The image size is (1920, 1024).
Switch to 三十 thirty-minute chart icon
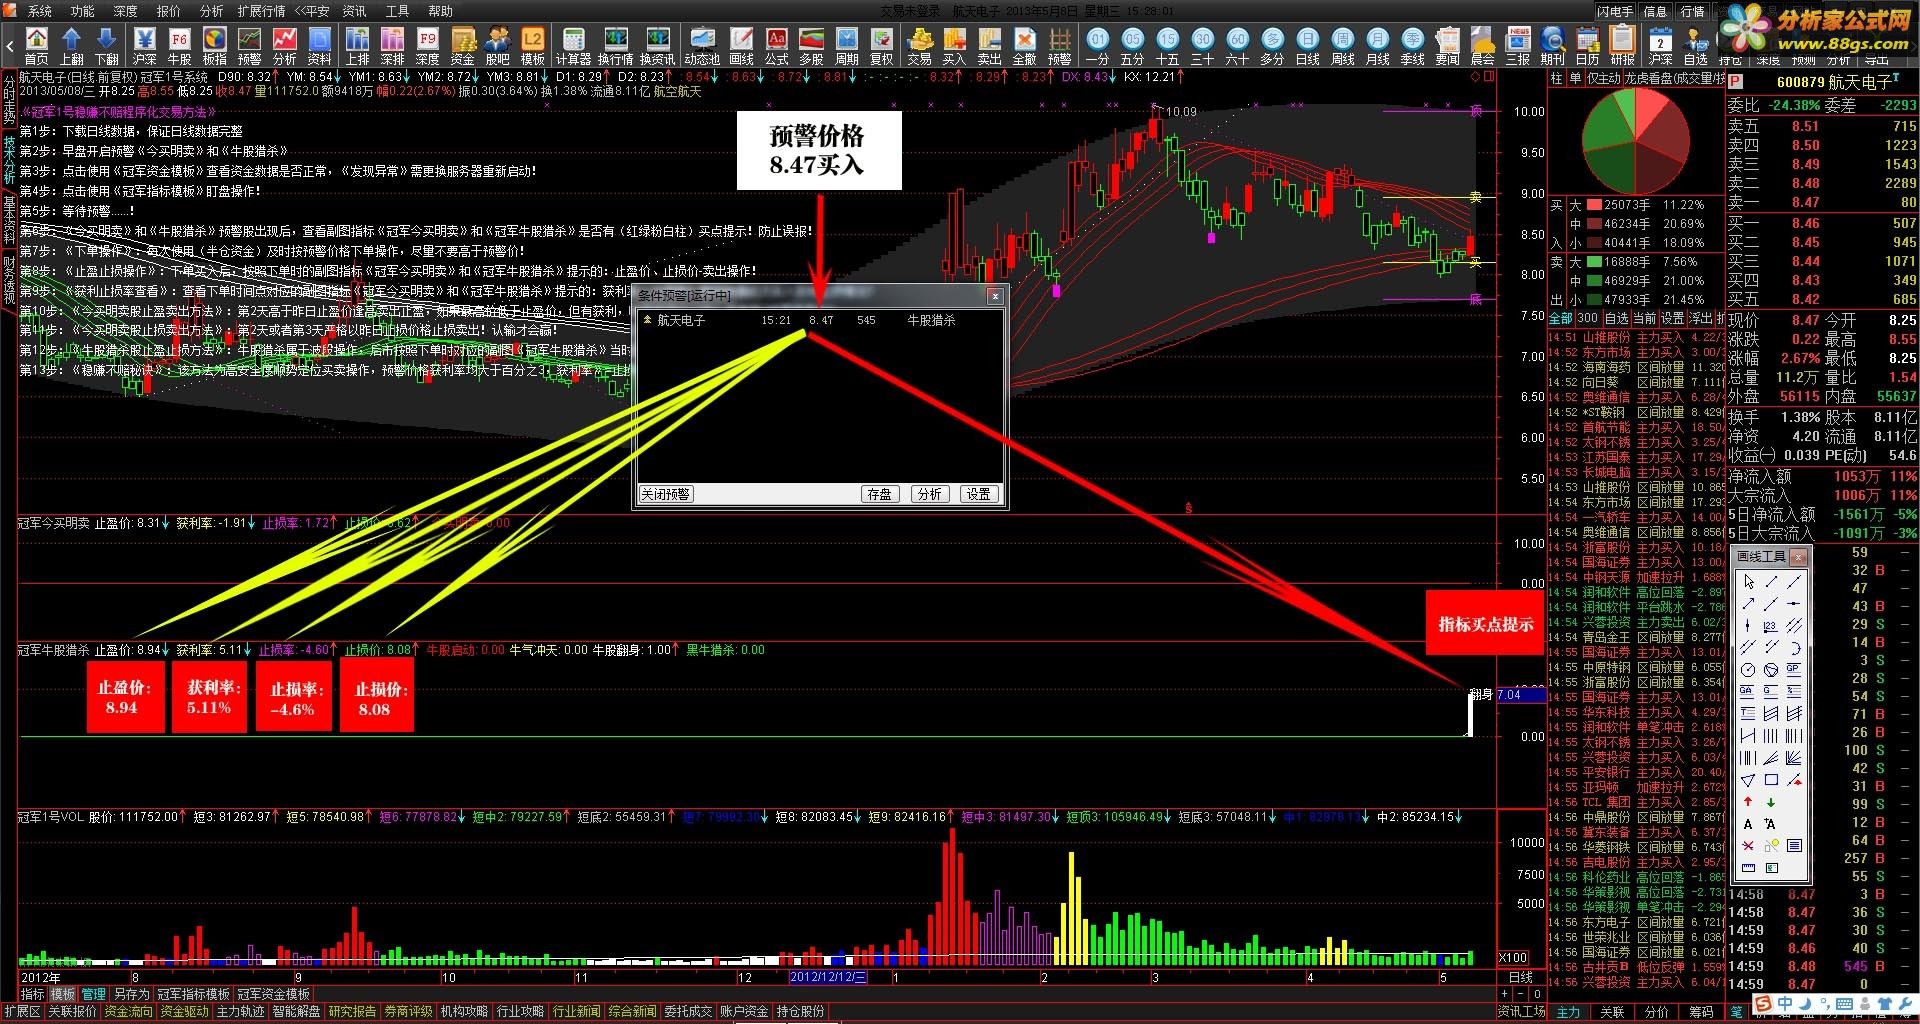pos(1203,45)
